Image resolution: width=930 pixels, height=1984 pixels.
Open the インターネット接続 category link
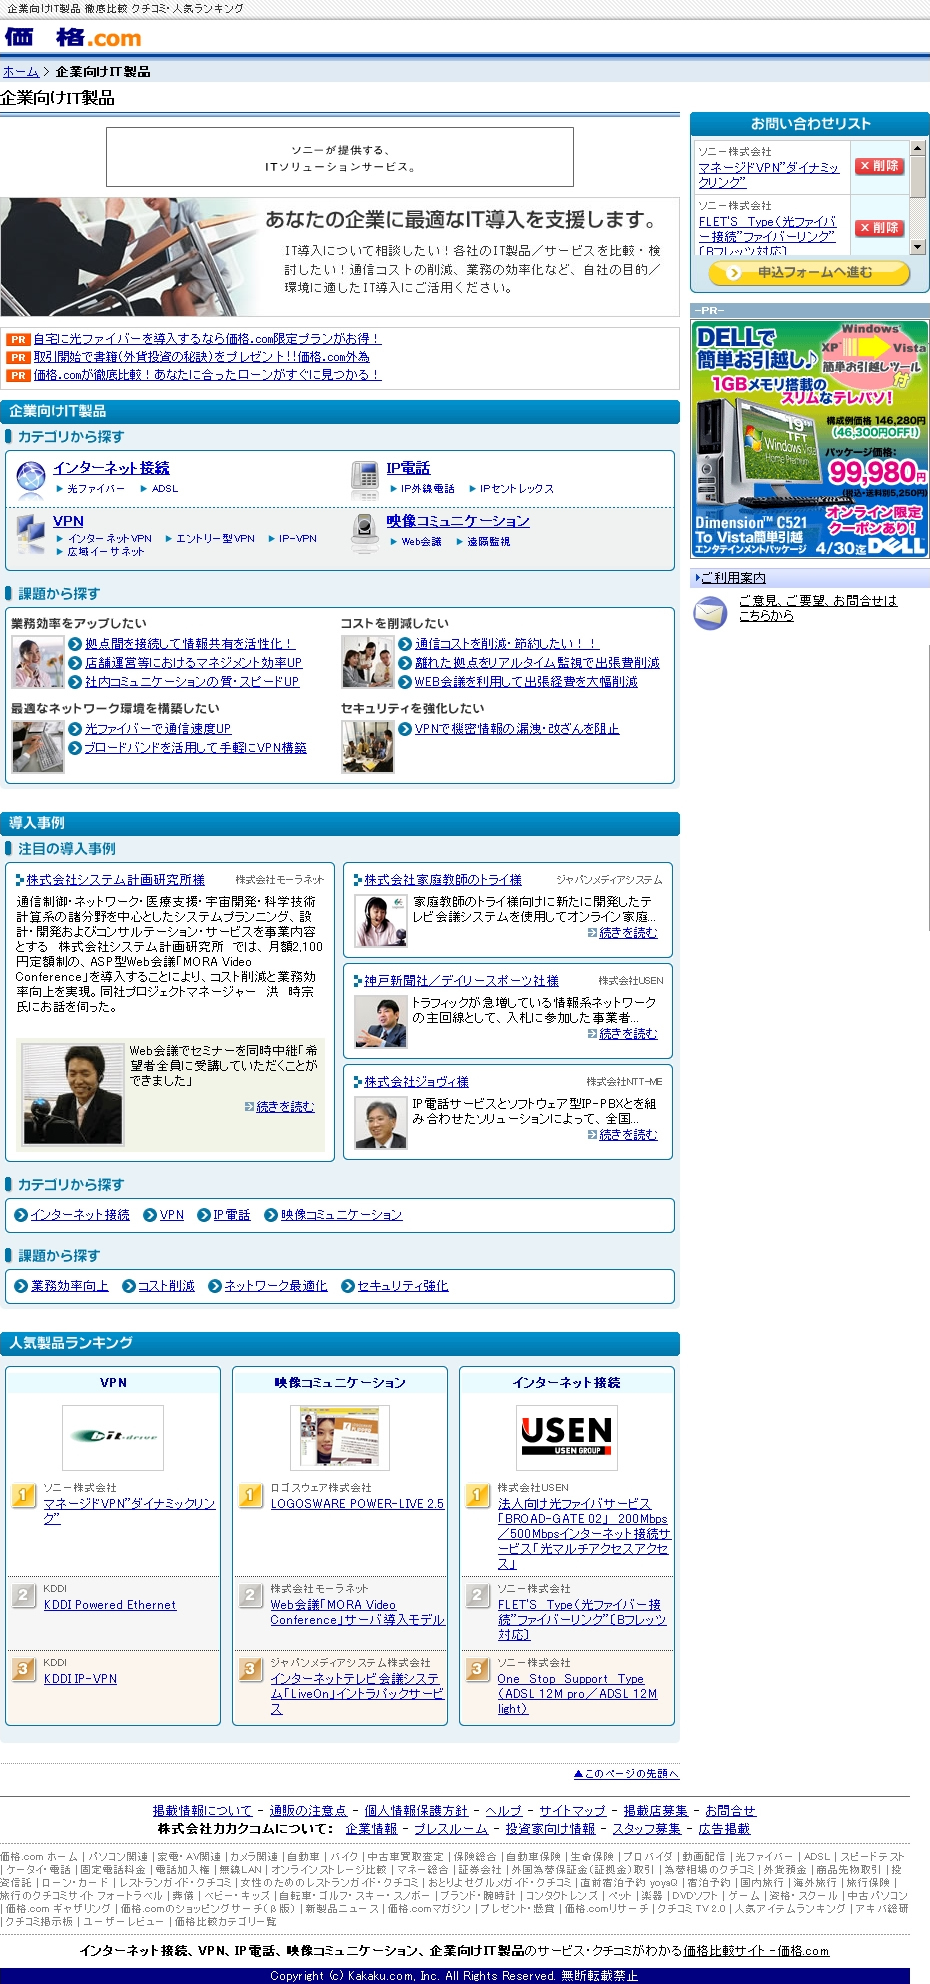pyautogui.click(x=111, y=468)
